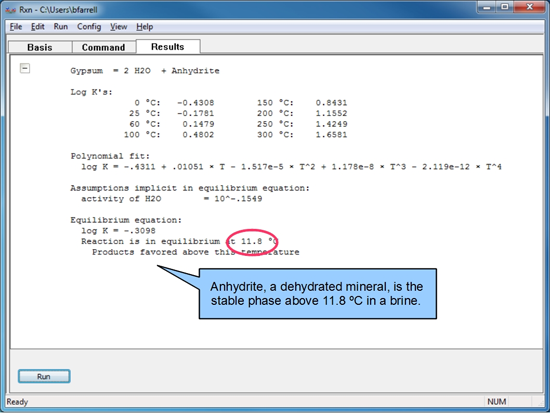The width and height of the screenshot is (550, 413).
Task: Click the NUM indicator in status bar
Action: [x=496, y=401]
